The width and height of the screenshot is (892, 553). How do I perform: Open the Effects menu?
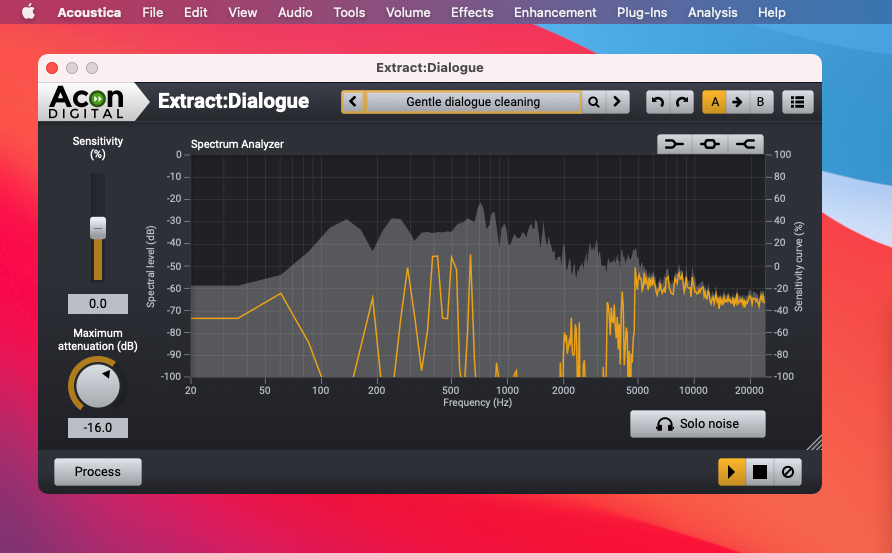472,12
